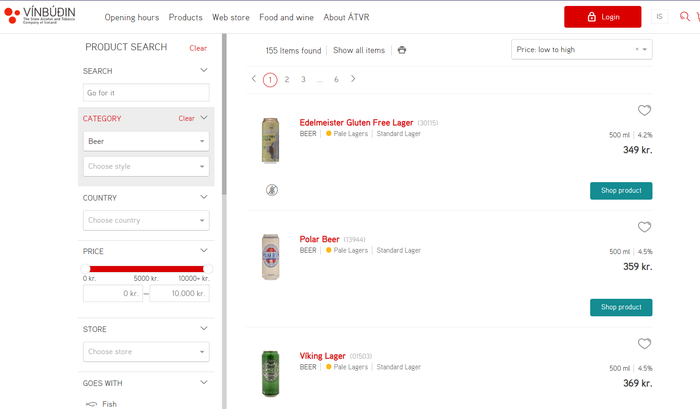This screenshot has width=700, height=409.
Task: Click the print icon next to Show all items
Action: [402, 50]
